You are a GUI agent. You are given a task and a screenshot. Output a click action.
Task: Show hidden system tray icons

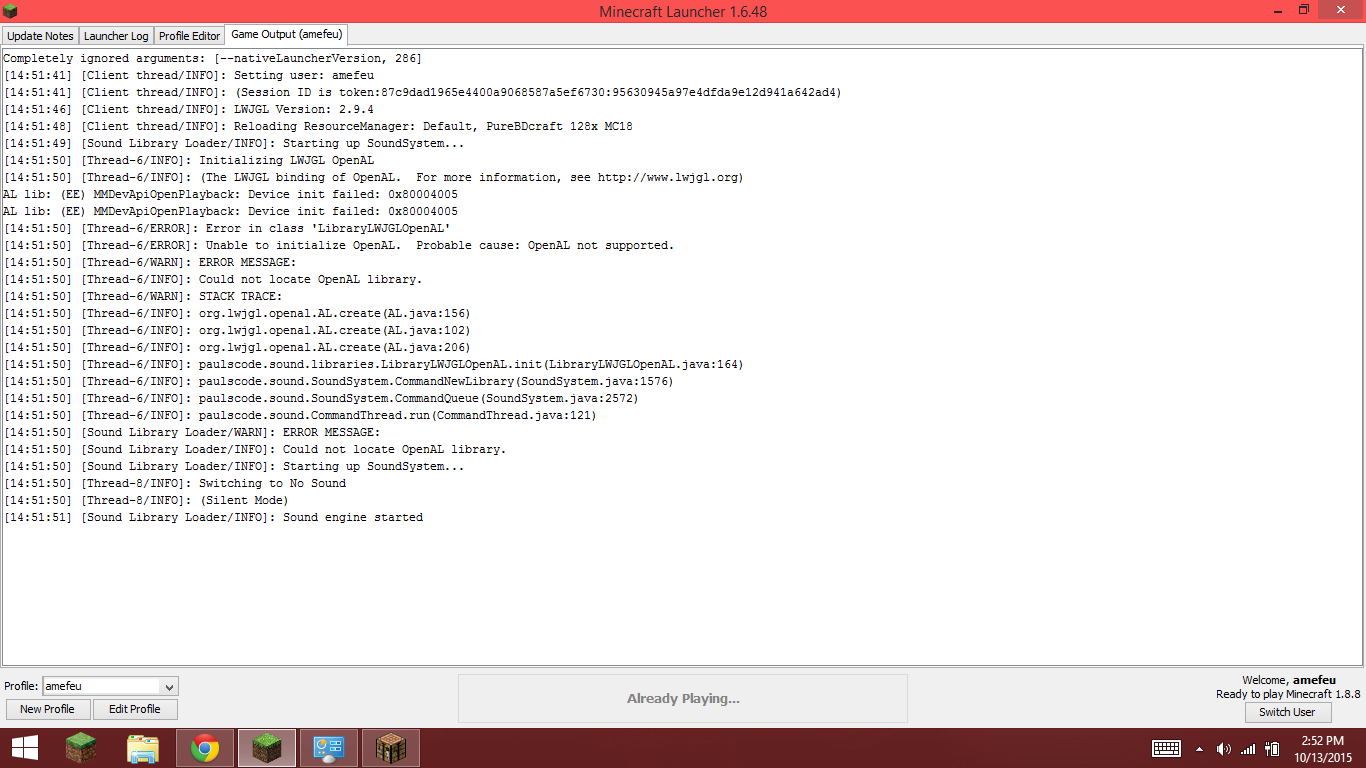1199,748
